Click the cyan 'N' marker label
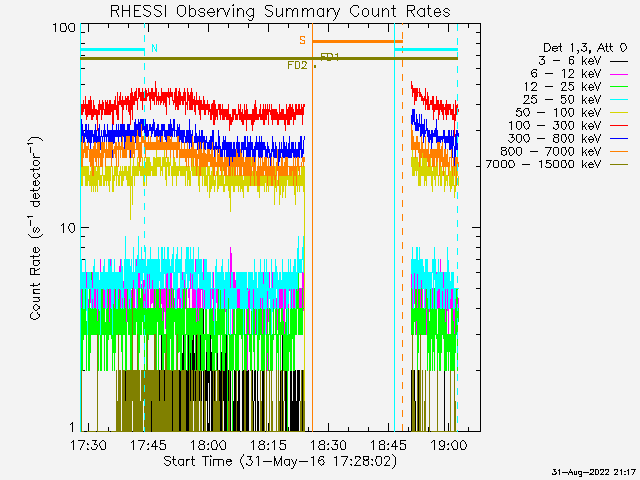This screenshot has width=640, height=480. coord(154,47)
